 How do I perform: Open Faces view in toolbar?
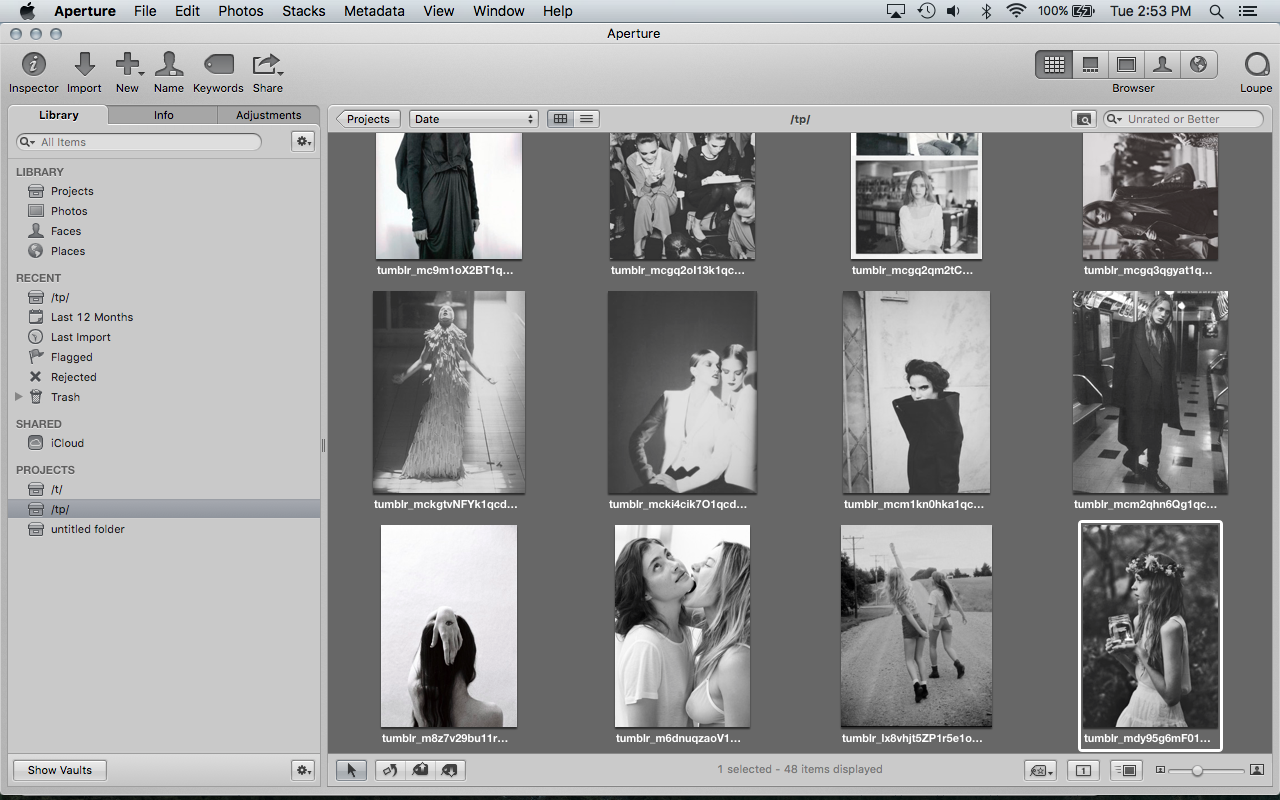(1162, 65)
